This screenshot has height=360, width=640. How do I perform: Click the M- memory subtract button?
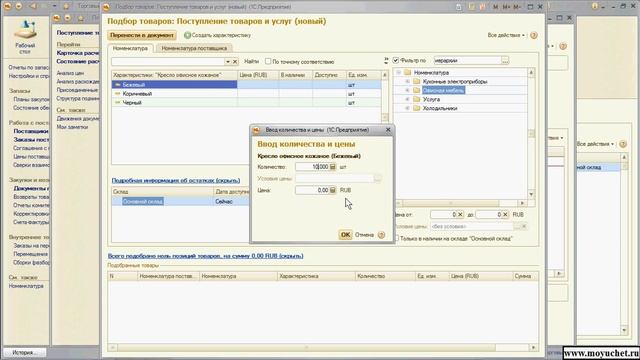tap(517, 7)
